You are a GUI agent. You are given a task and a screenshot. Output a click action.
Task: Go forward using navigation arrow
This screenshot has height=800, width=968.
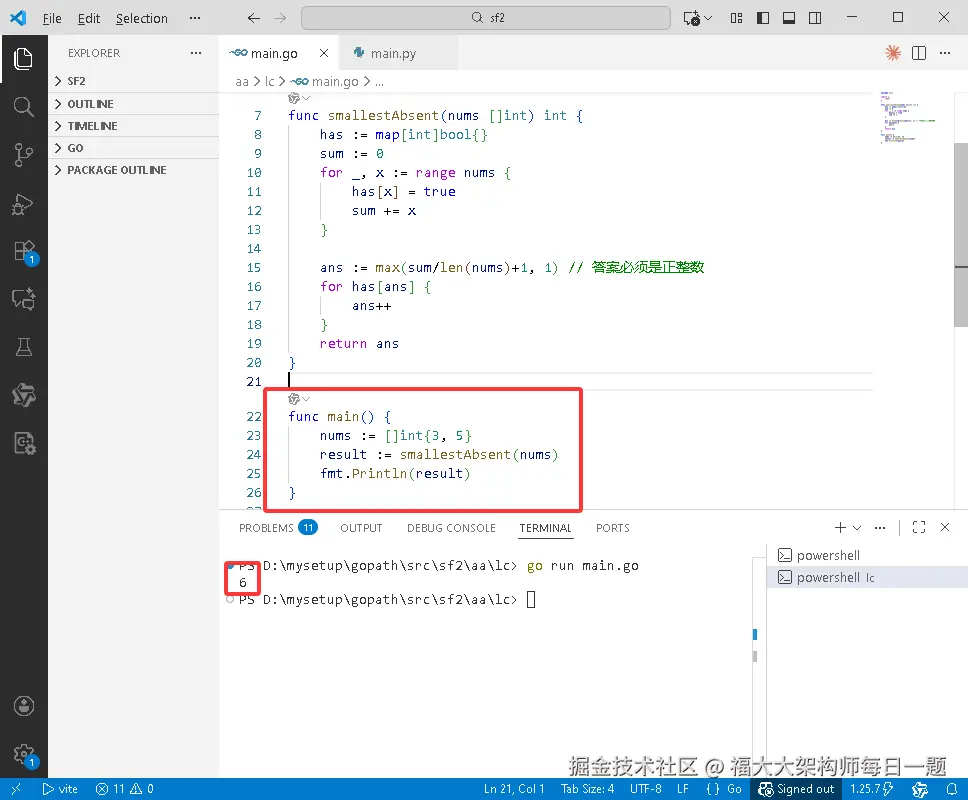point(280,18)
